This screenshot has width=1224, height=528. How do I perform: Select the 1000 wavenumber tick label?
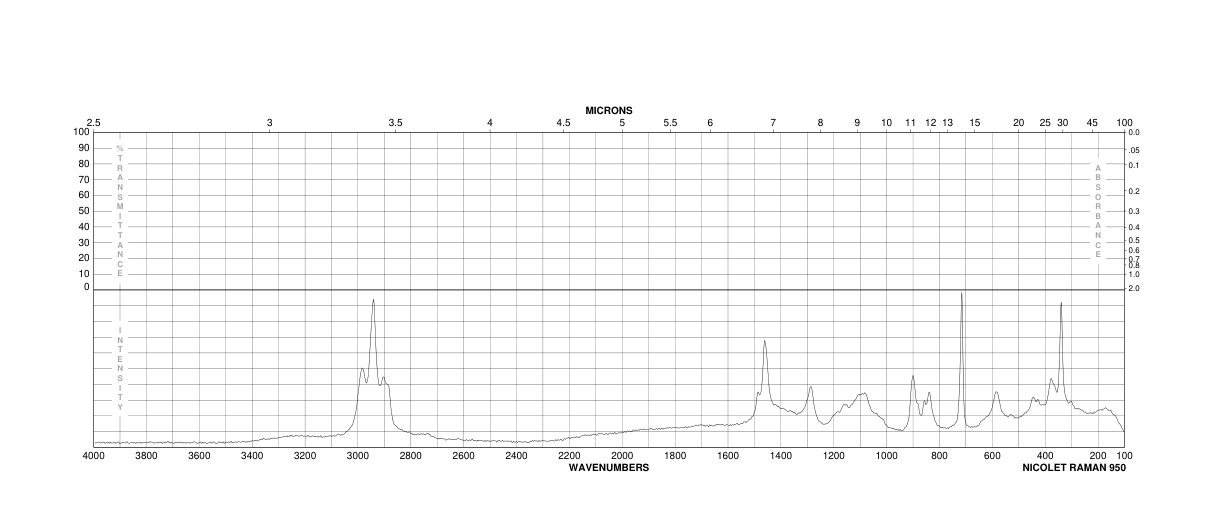(x=886, y=456)
